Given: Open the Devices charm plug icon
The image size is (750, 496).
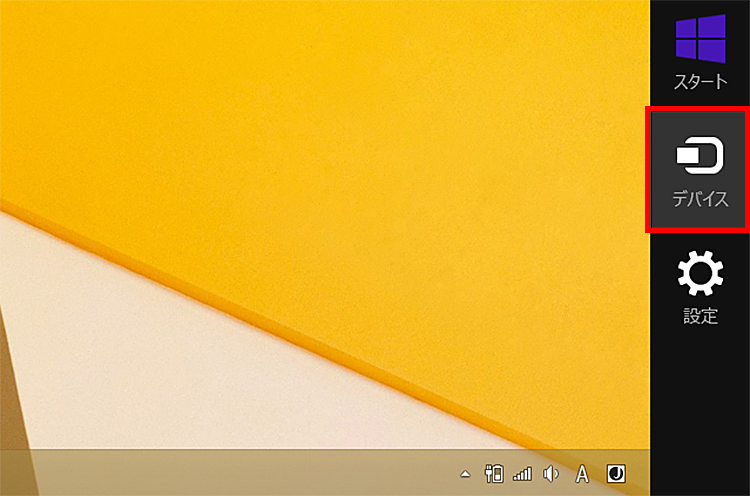Looking at the screenshot, I should coord(700,156).
